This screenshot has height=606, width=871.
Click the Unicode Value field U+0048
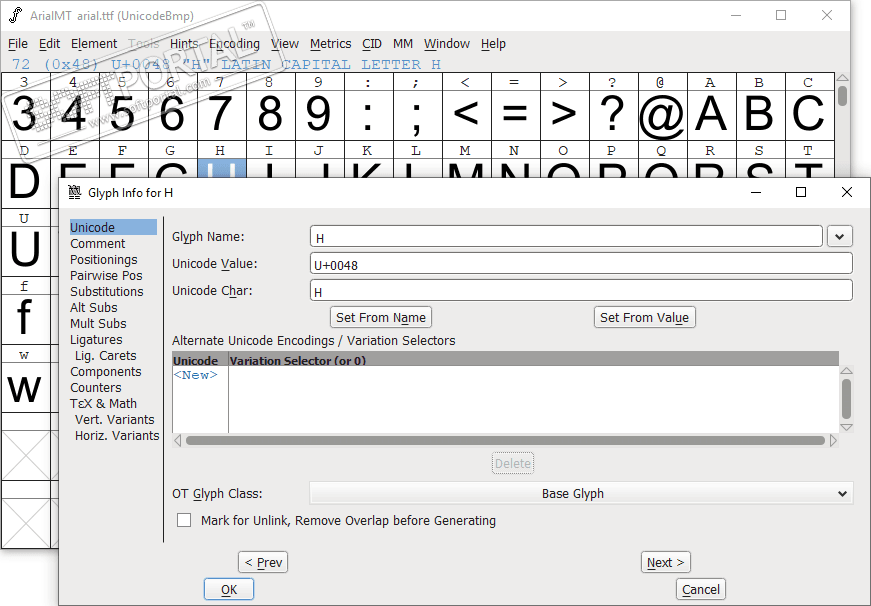[x=581, y=263]
